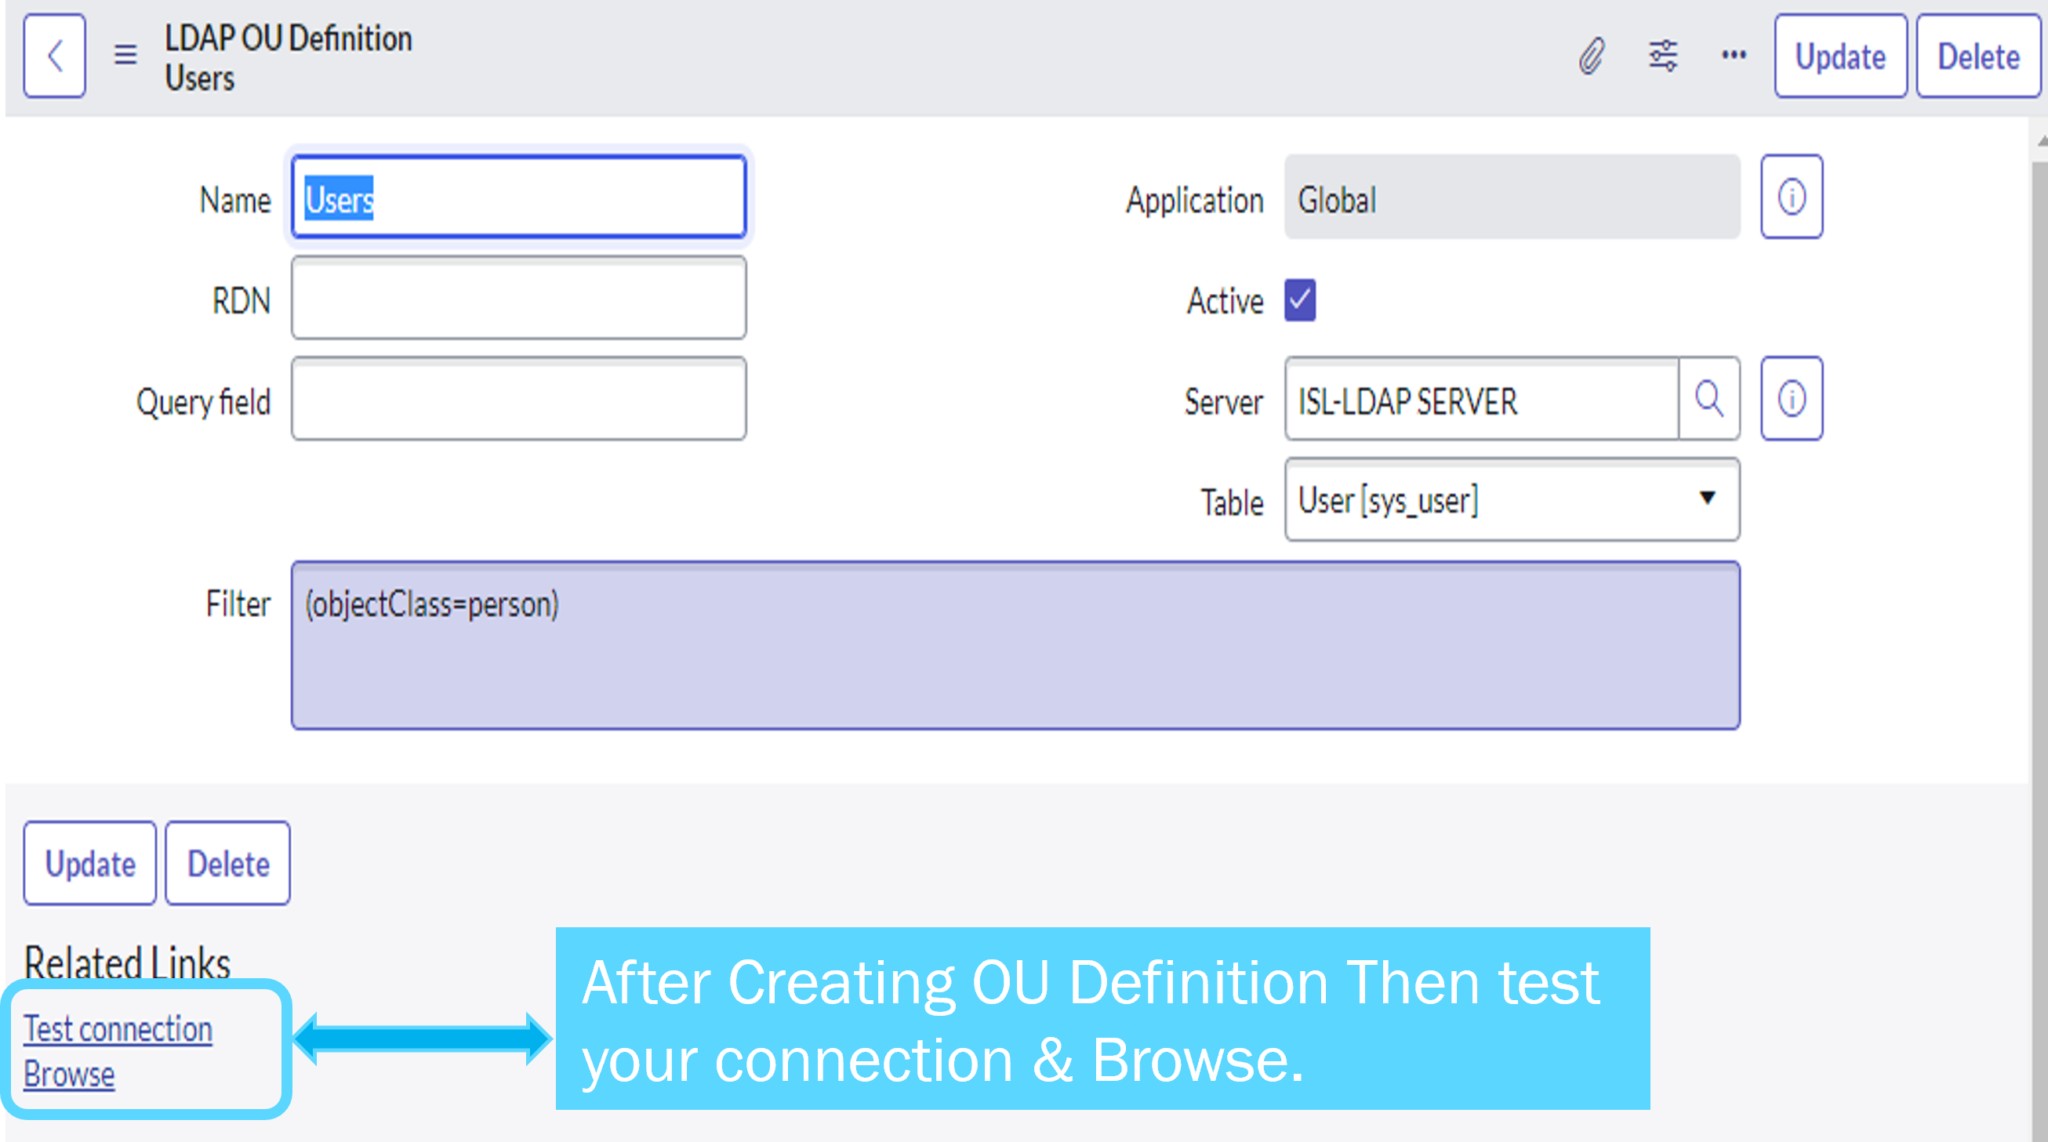This screenshot has height=1142, width=2048.
Task: Open the Browse link under Related Links
Action: click(69, 1075)
